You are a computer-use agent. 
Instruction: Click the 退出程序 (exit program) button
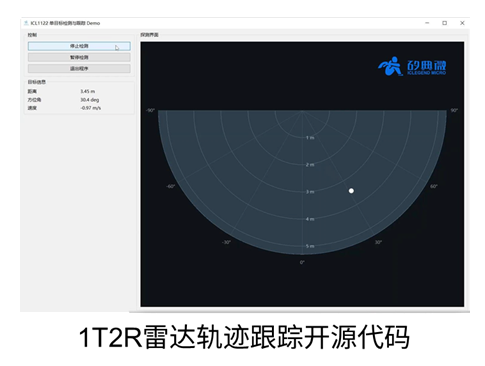coord(79,69)
